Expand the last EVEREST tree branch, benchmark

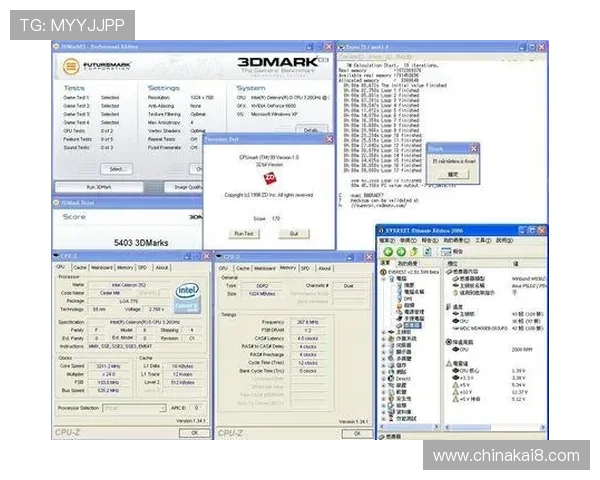384,418
